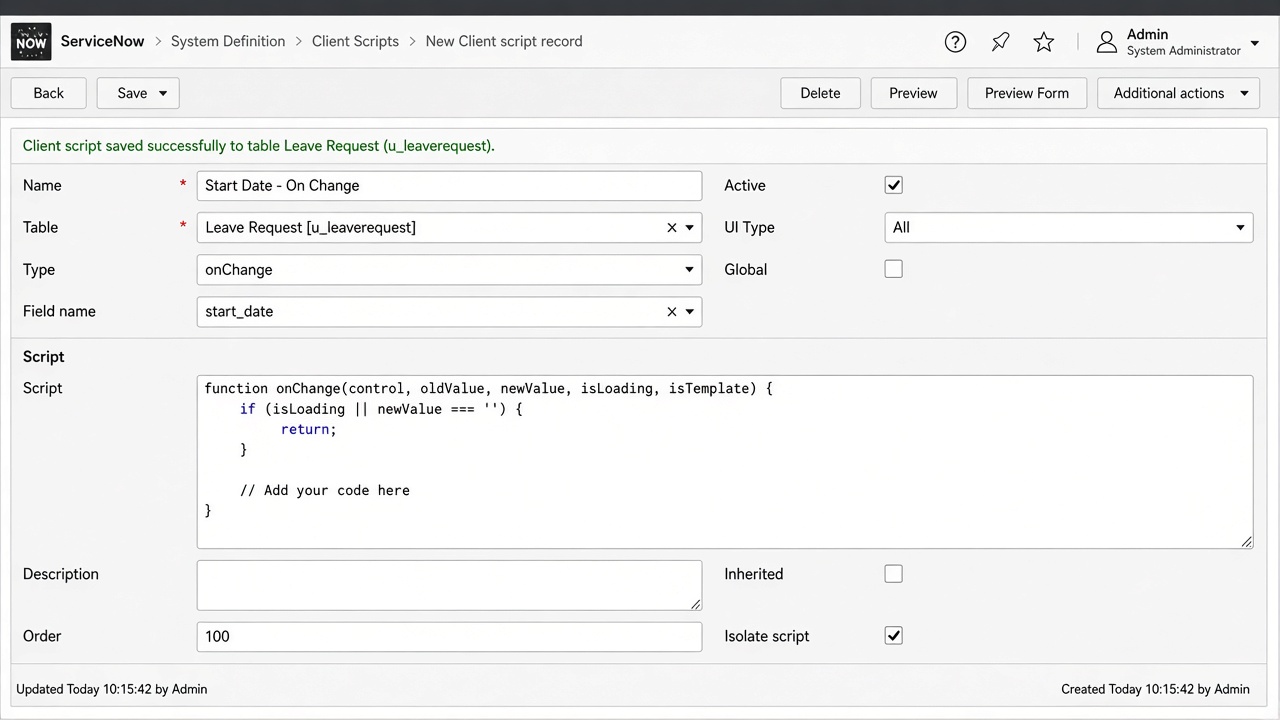Click the Delete button
The image size is (1280, 720).
(820, 93)
